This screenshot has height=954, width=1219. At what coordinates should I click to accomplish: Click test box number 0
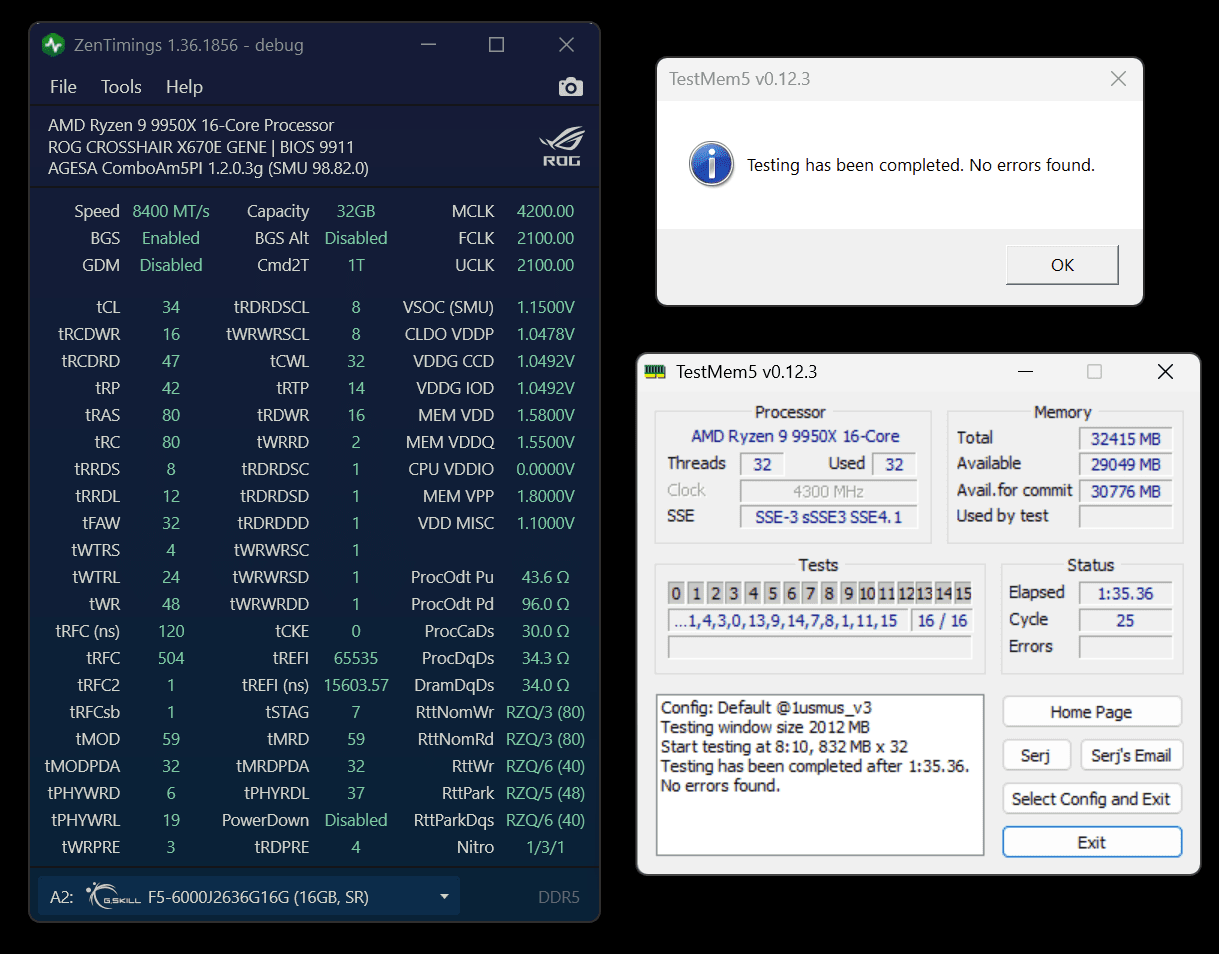(x=676, y=594)
